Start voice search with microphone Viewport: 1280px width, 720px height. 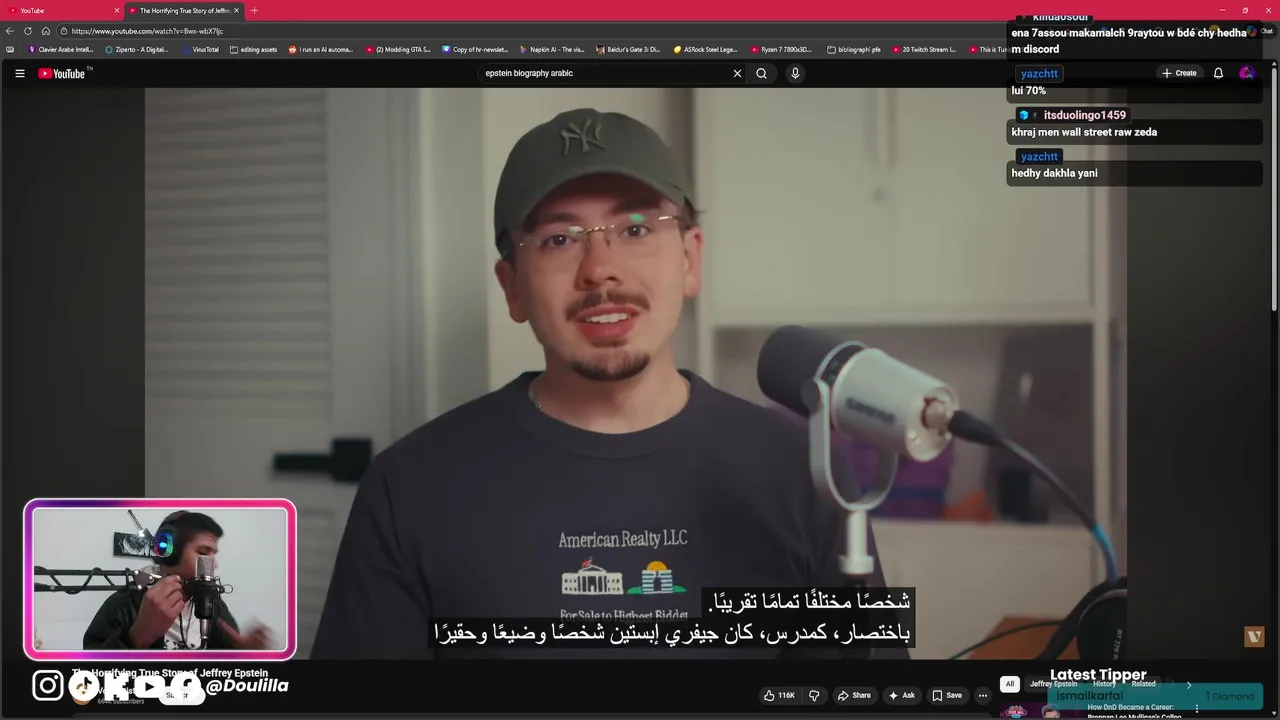pos(795,73)
